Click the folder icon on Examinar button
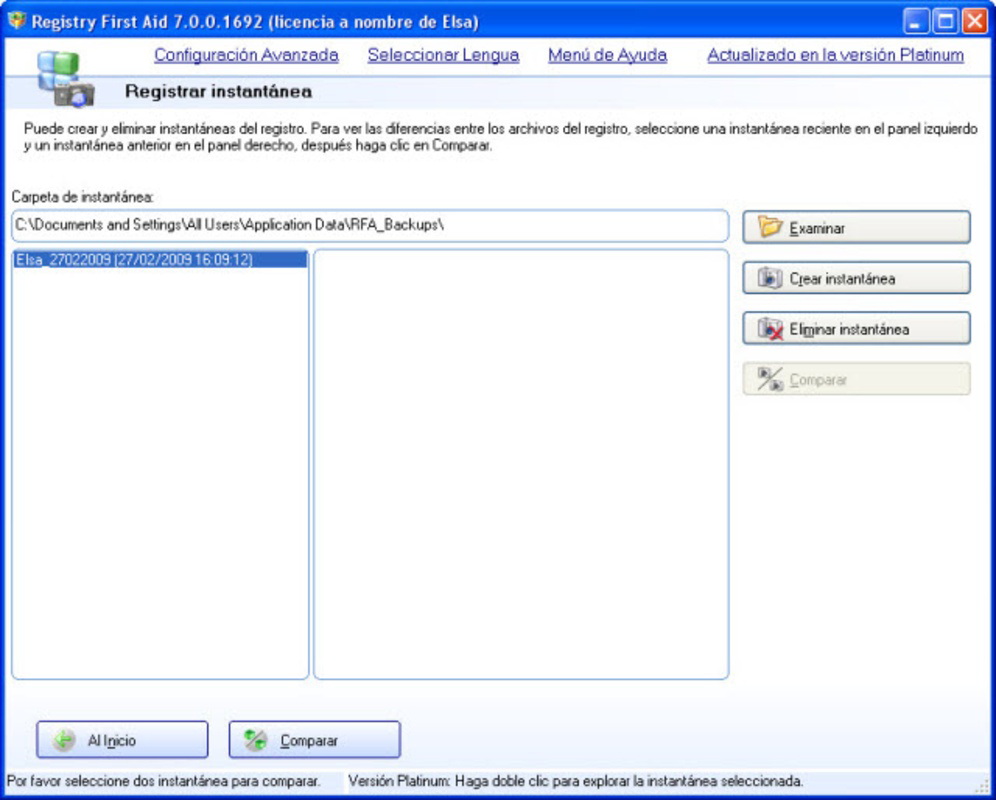 (x=770, y=227)
